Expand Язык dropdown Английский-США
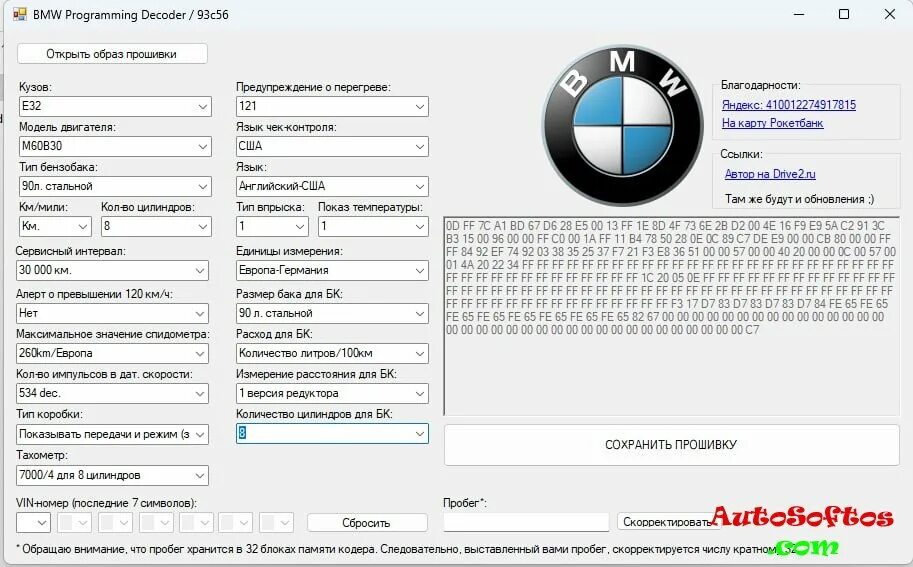Image resolution: width=913 pixels, height=567 pixels. [332, 186]
